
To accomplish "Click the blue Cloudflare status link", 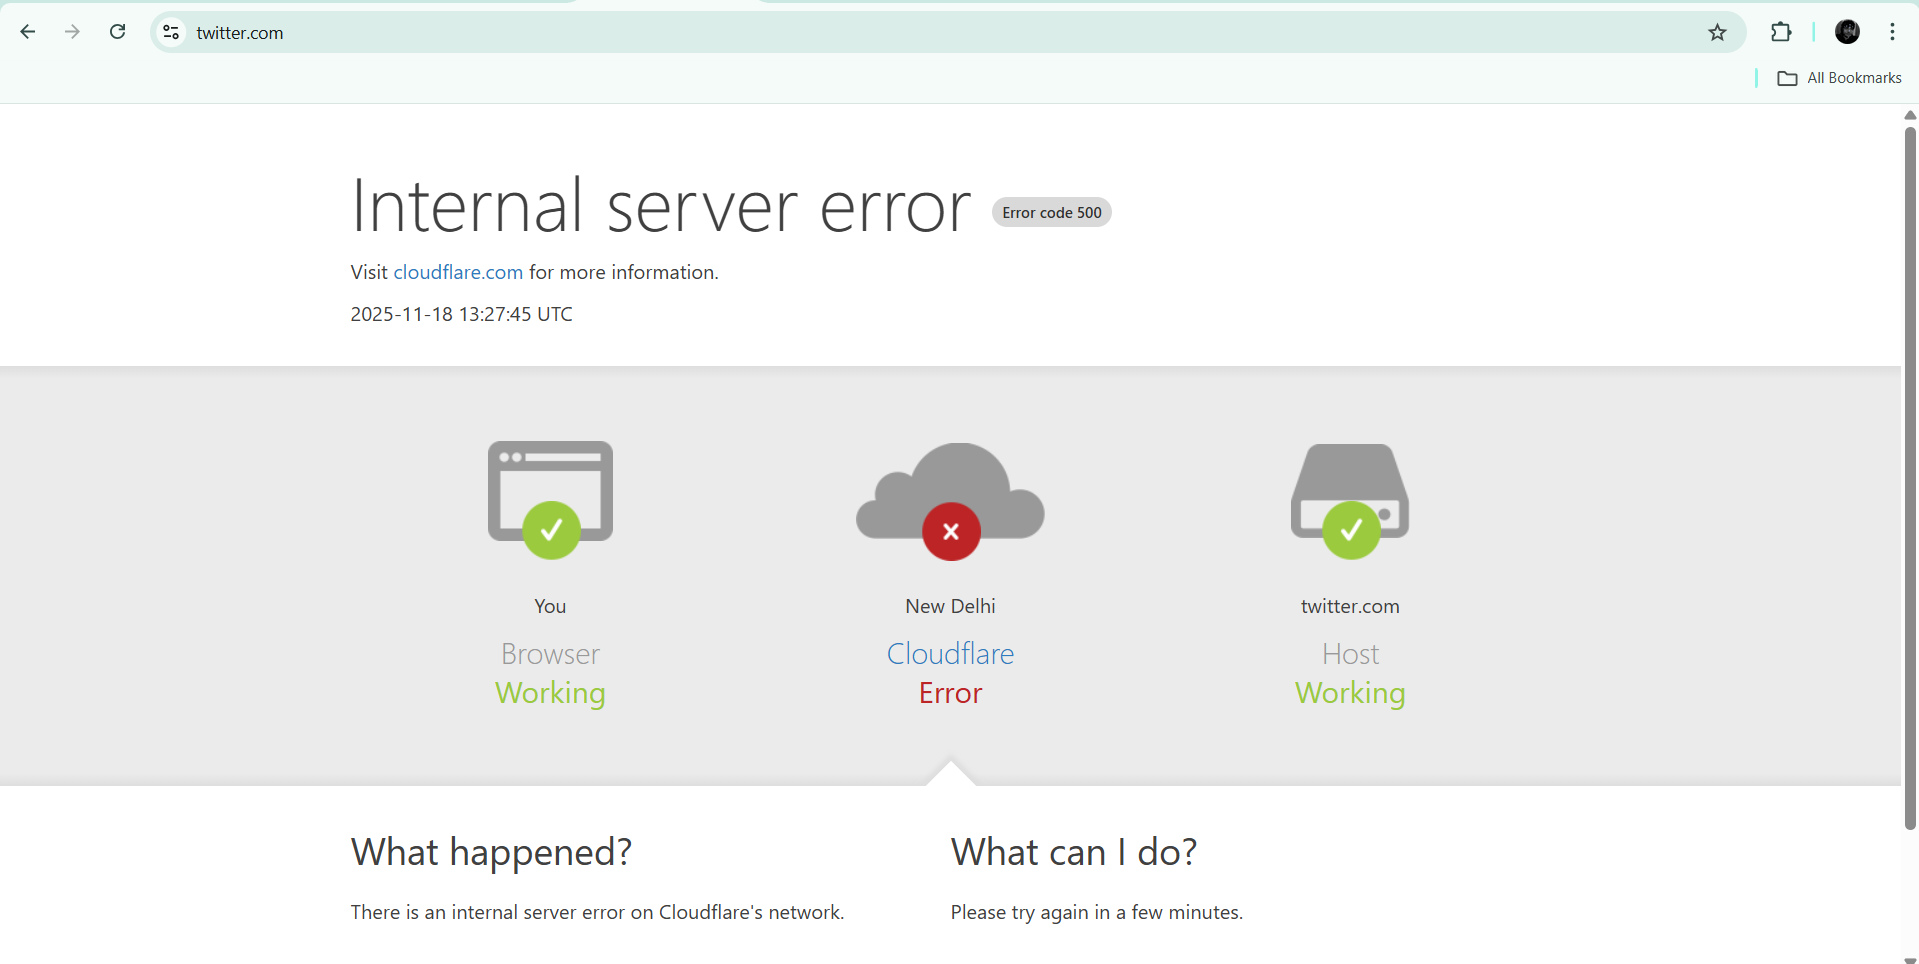I will pos(950,654).
